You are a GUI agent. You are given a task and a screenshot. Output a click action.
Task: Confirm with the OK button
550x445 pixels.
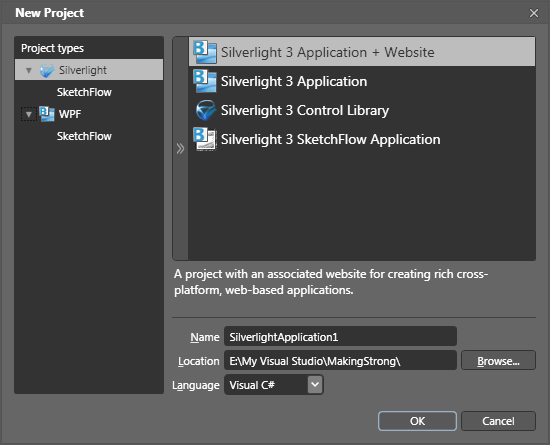417,421
